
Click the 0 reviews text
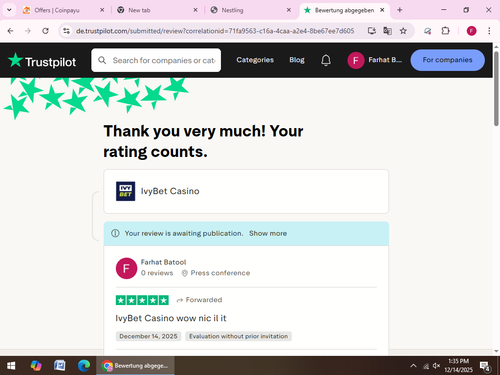tap(157, 273)
